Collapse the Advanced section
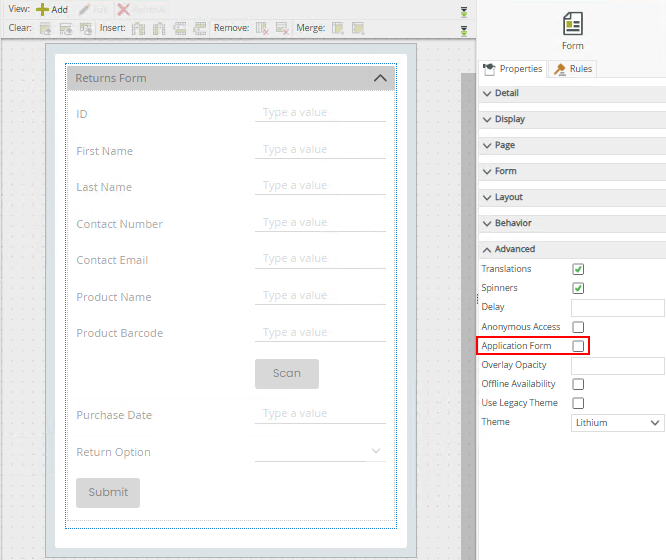This screenshot has width=666, height=560. [x=572, y=249]
